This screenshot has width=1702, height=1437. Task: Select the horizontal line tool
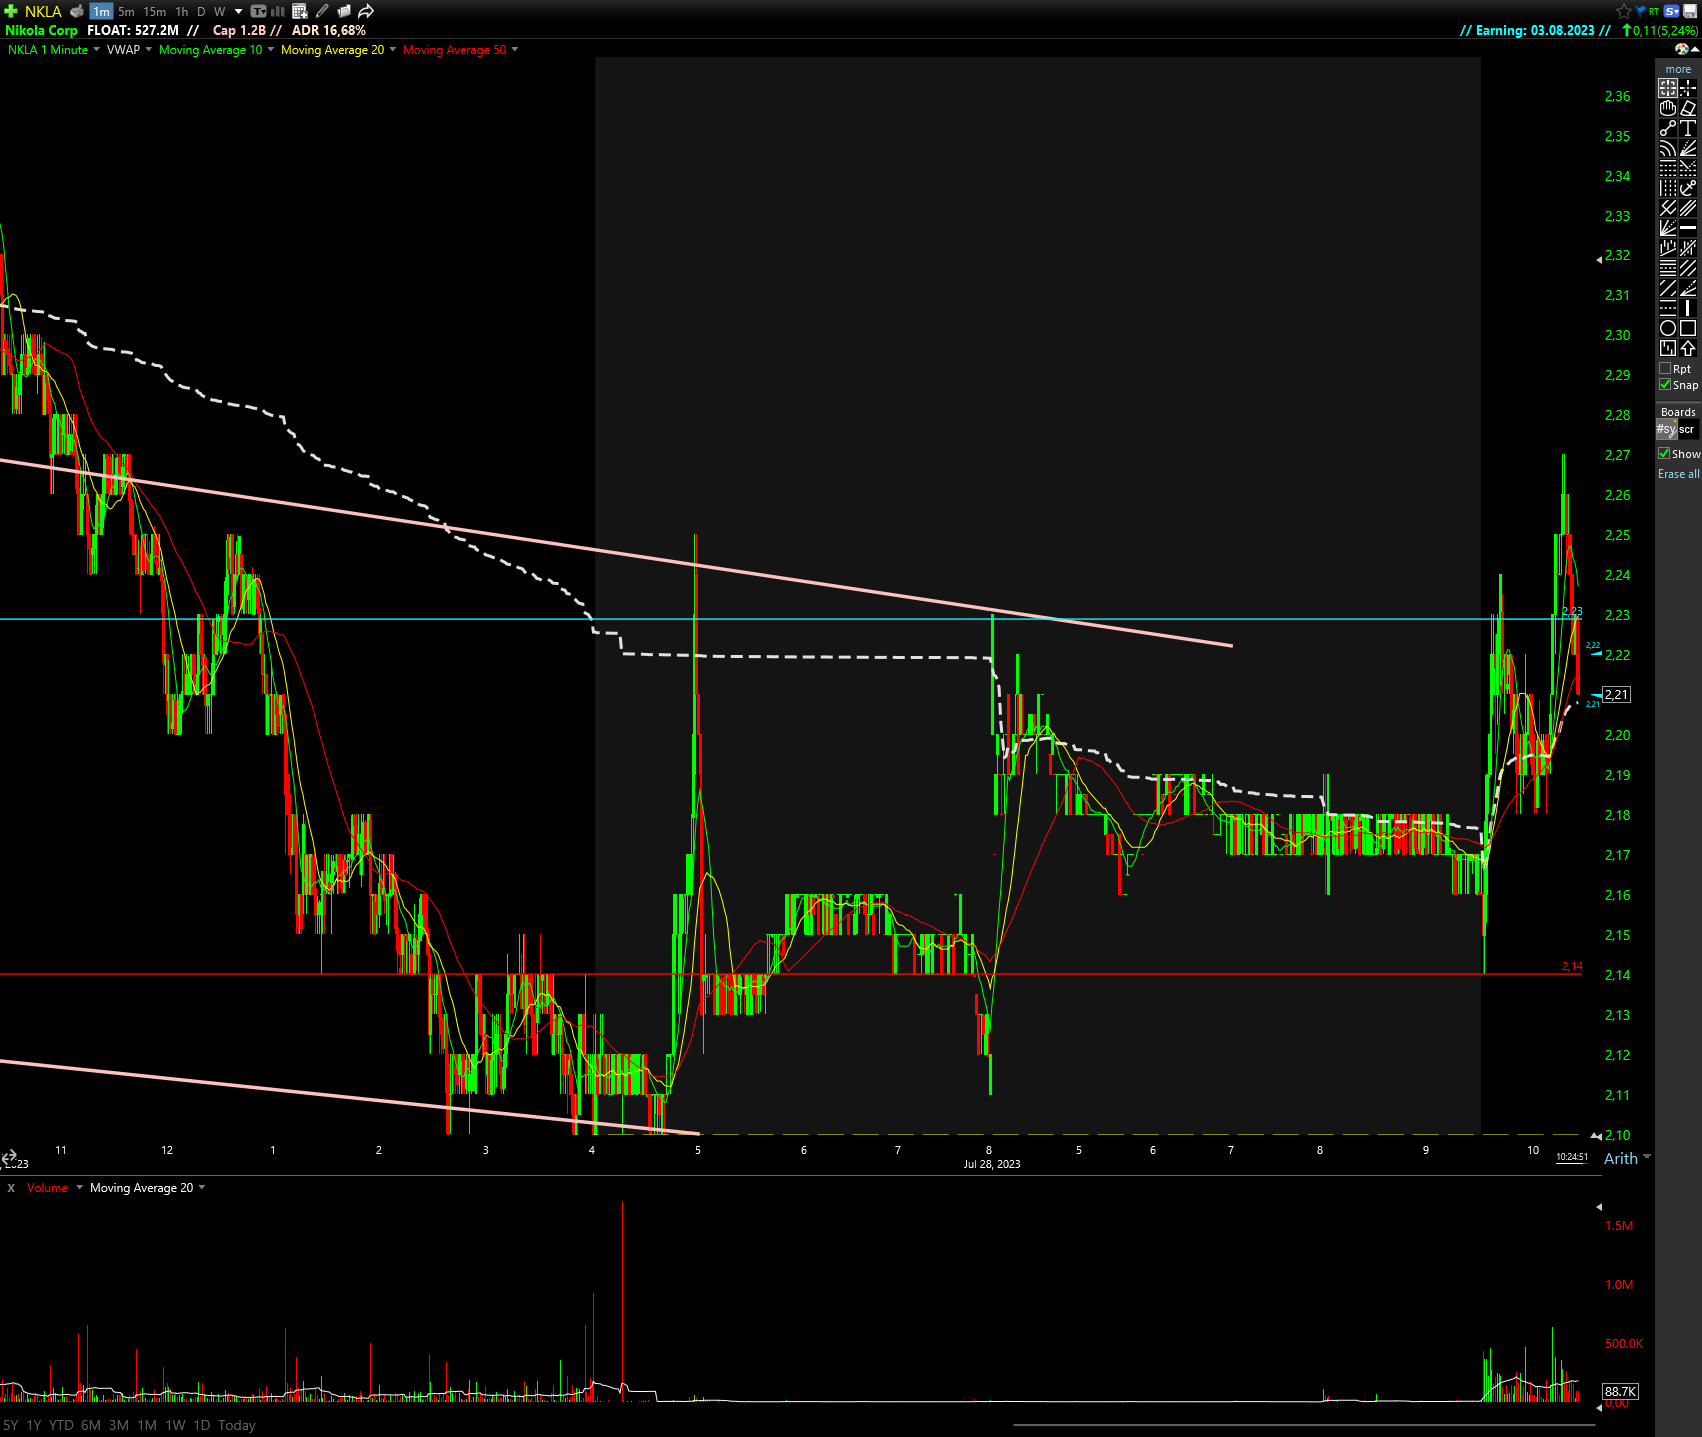tap(1688, 228)
